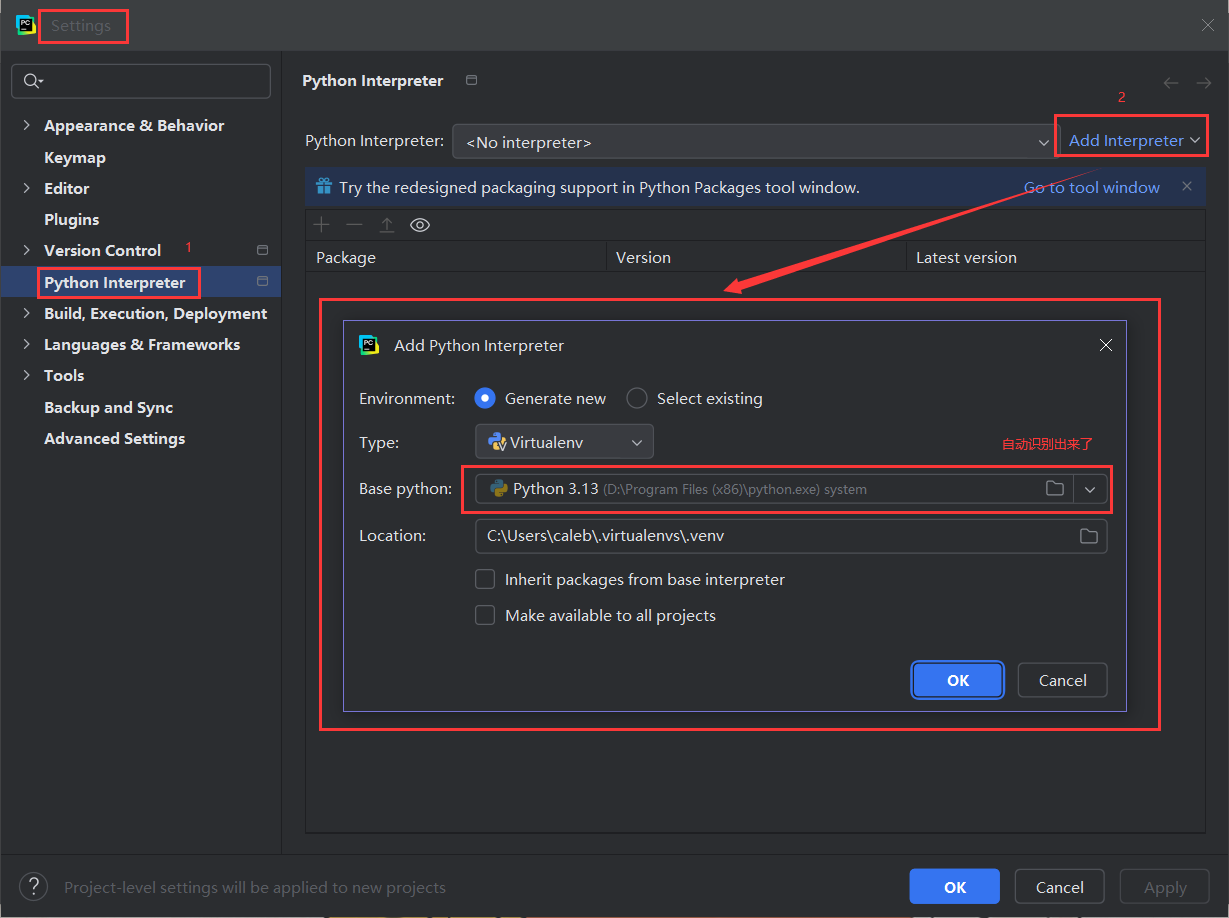
Task: Enable Inherit packages from base interpreter
Action: [x=485, y=579]
